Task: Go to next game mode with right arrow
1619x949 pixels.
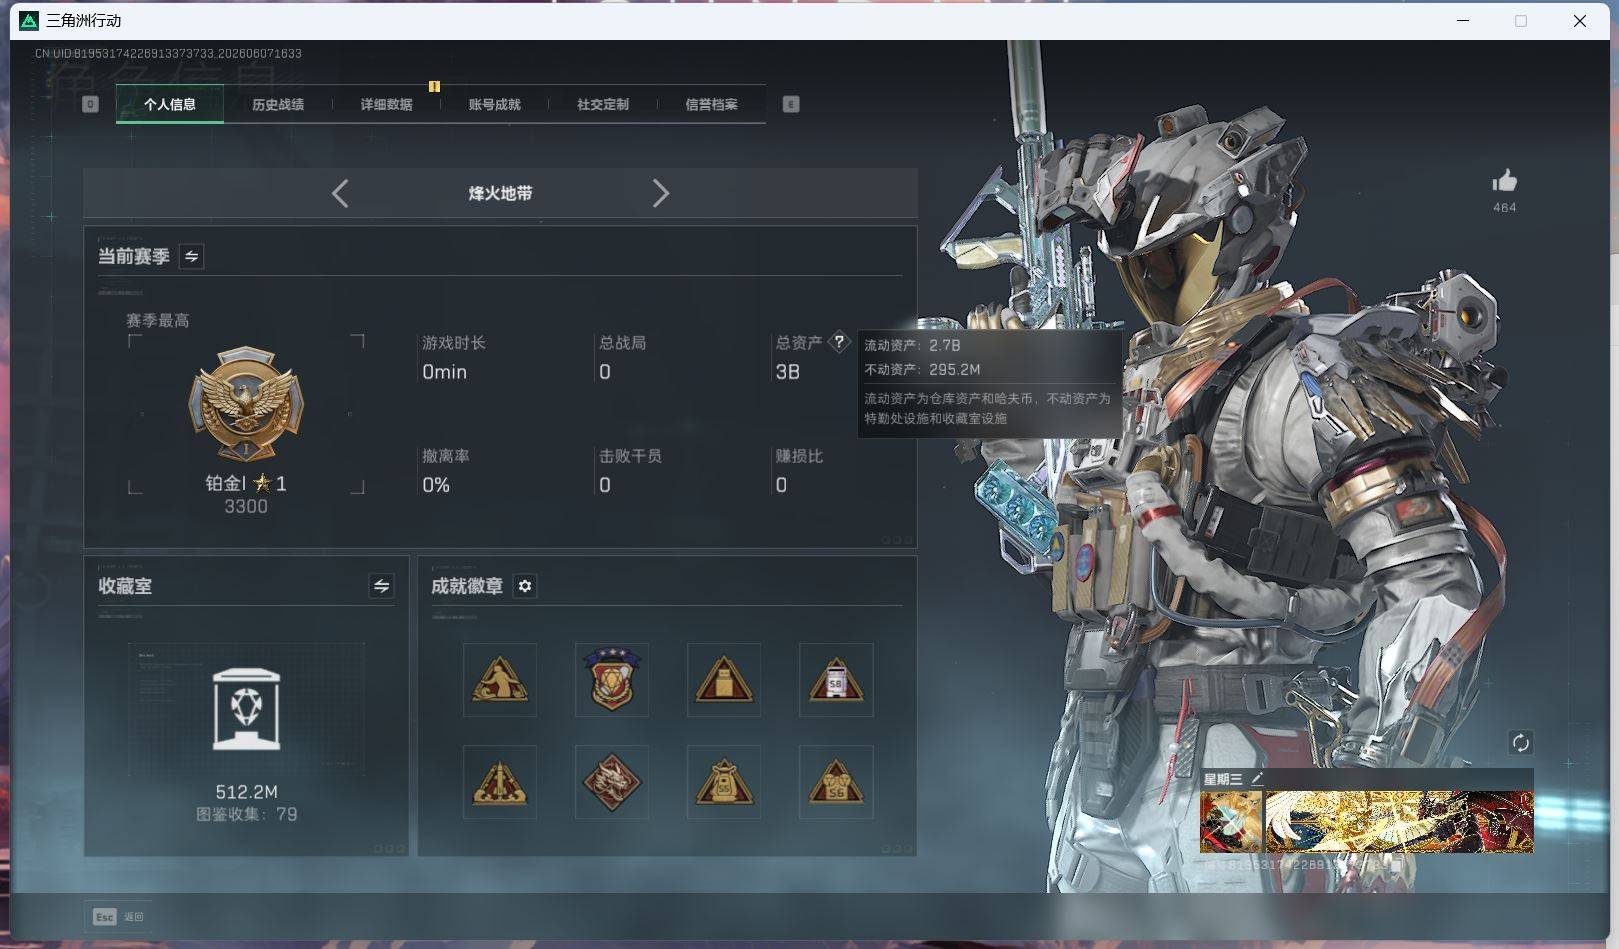Action: coord(660,193)
